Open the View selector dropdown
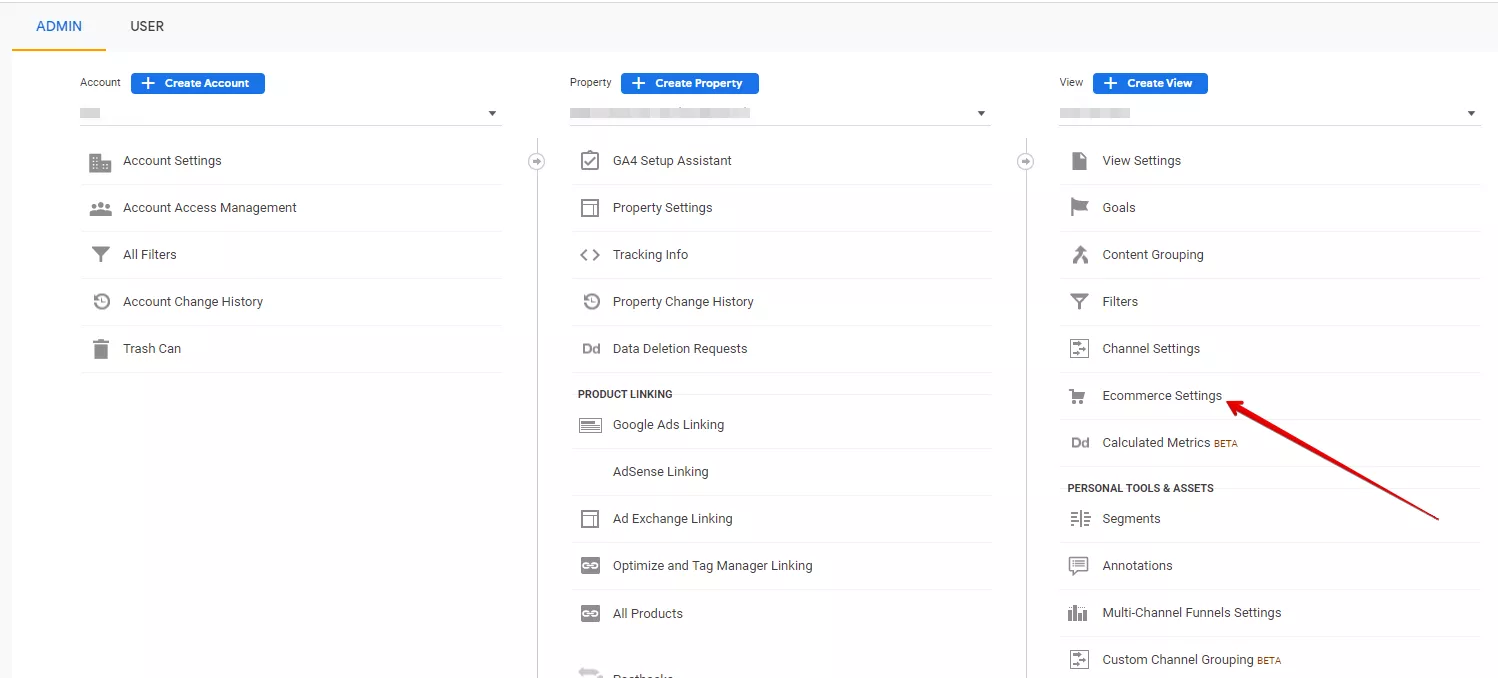 tap(1269, 114)
